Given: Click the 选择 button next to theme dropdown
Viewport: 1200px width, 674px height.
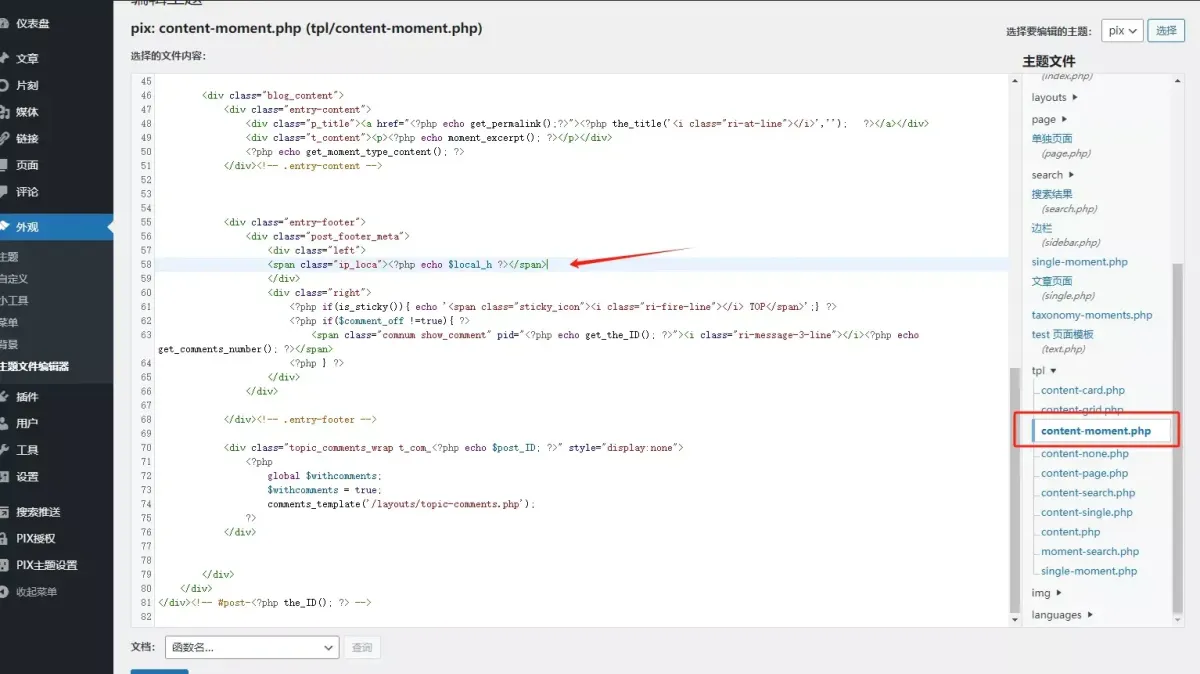Looking at the screenshot, I should click(1166, 31).
